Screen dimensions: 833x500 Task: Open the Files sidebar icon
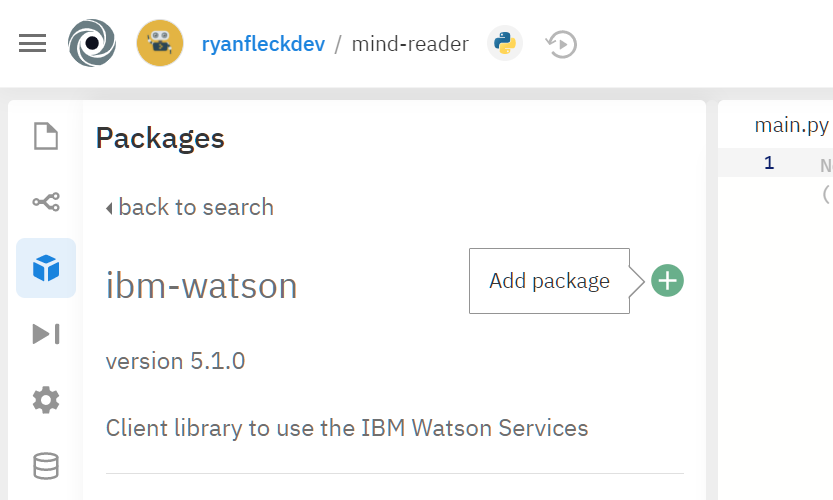pyautogui.click(x=46, y=136)
